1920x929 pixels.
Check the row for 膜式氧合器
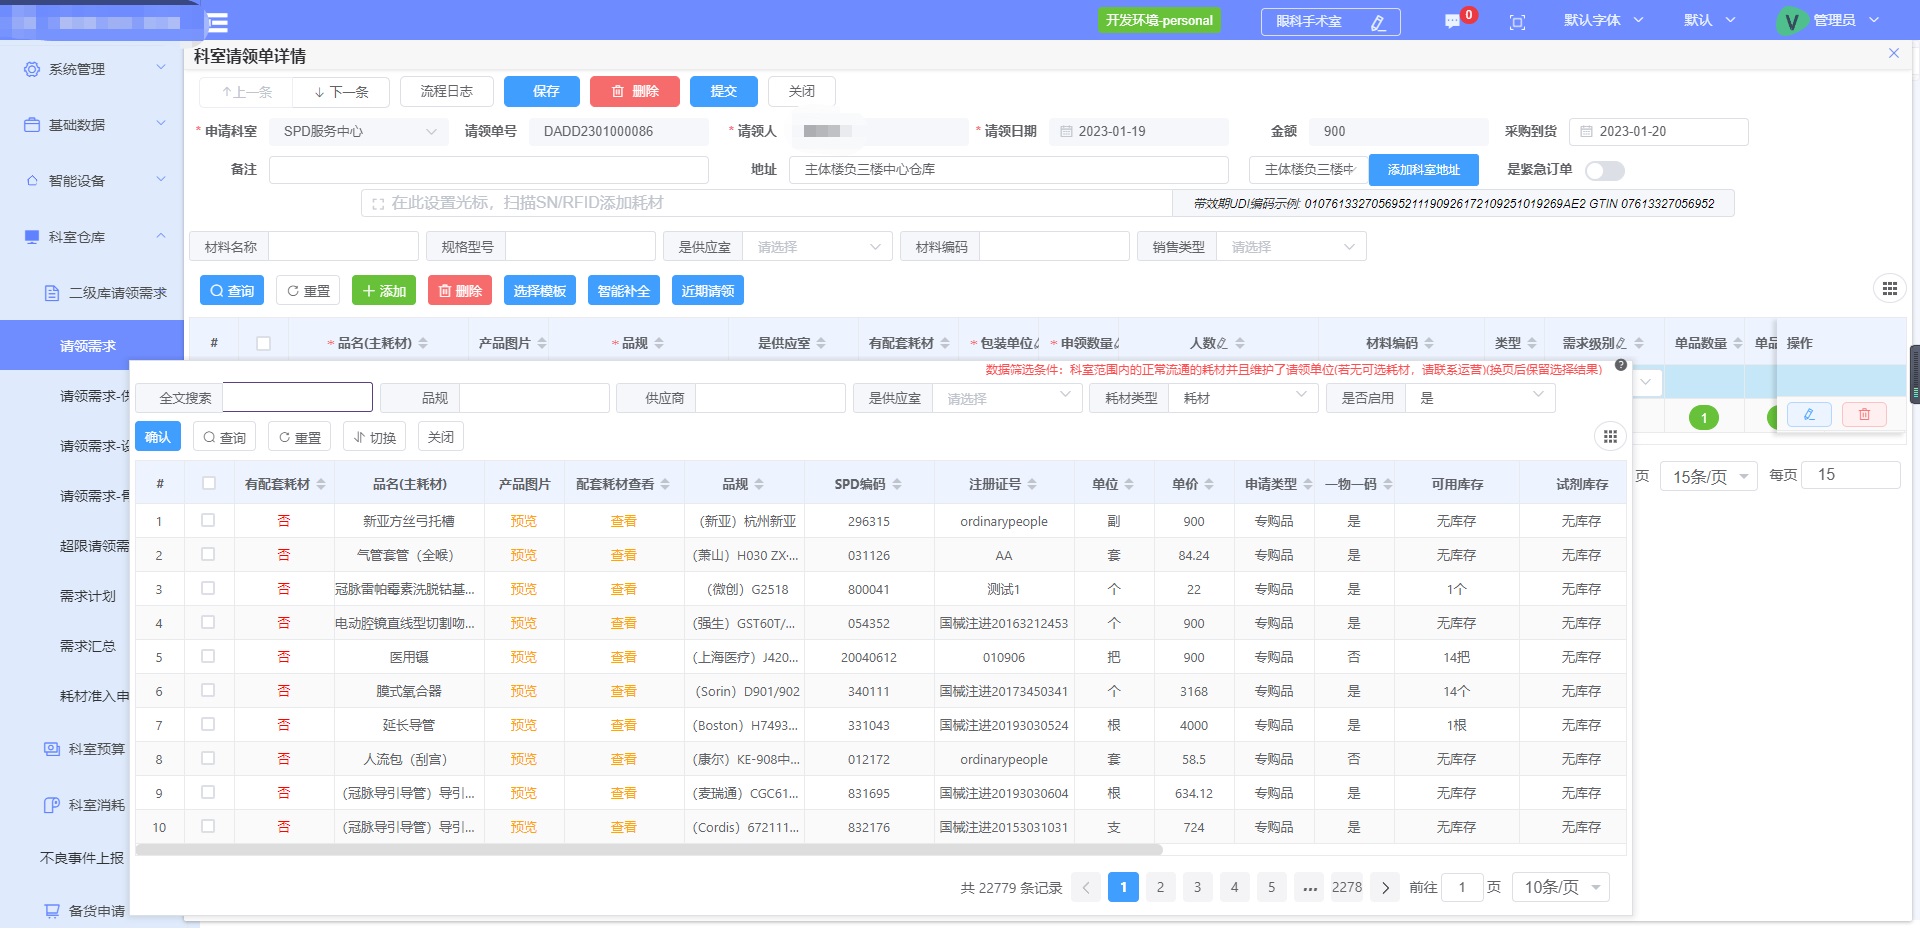click(208, 690)
